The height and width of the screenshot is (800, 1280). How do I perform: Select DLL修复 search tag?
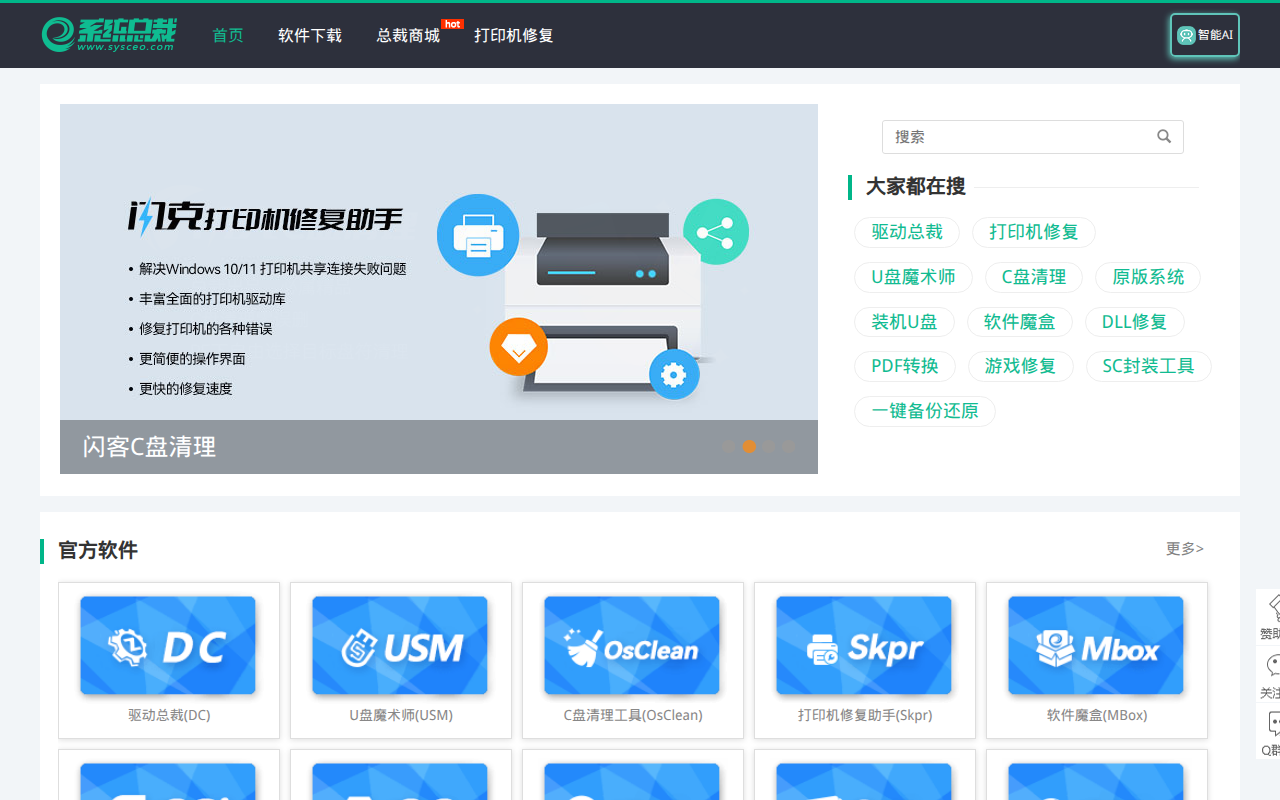click(x=1135, y=322)
